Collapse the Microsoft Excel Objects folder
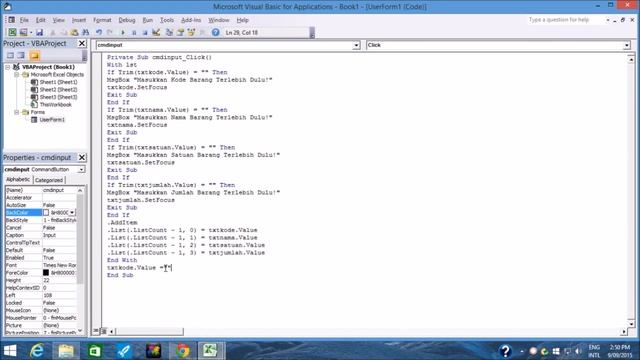The image size is (640, 360). pyautogui.click(x=17, y=75)
